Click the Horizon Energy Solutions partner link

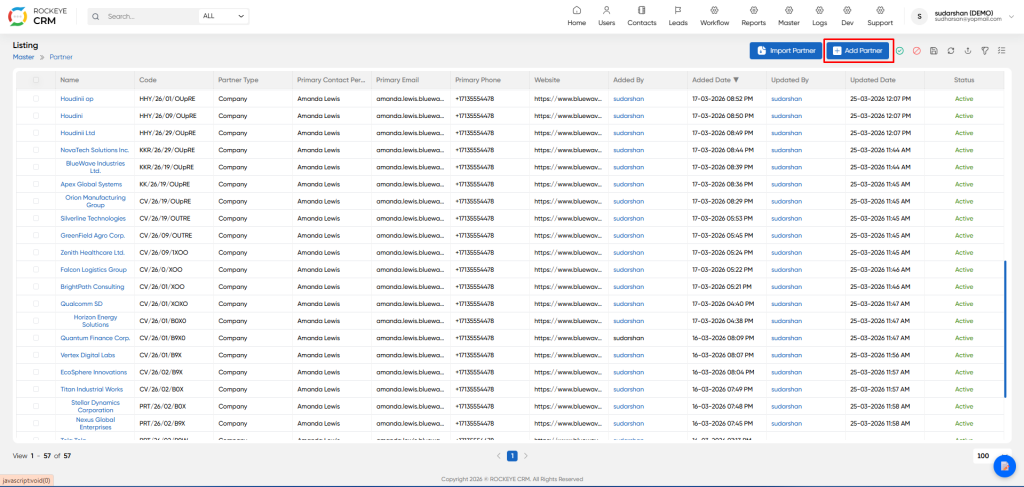pyautogui.click(x=95, y=321)
